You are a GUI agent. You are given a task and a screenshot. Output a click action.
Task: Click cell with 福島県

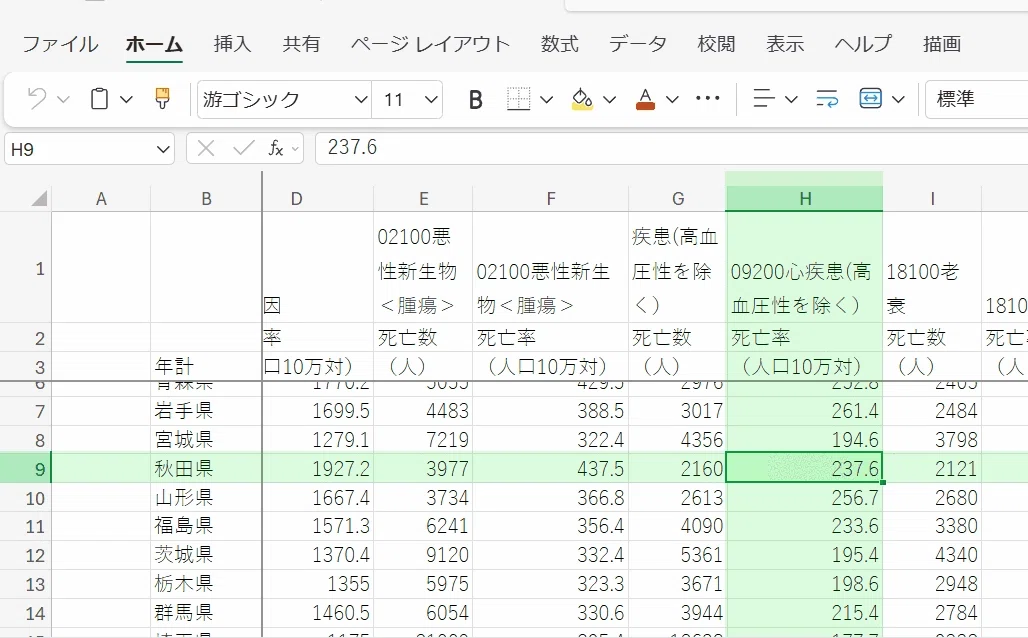(206, 527)
